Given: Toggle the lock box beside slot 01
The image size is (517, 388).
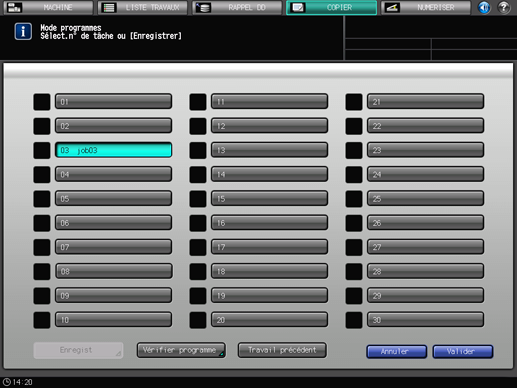Looking at the screenshot, I should pos(42,102).
